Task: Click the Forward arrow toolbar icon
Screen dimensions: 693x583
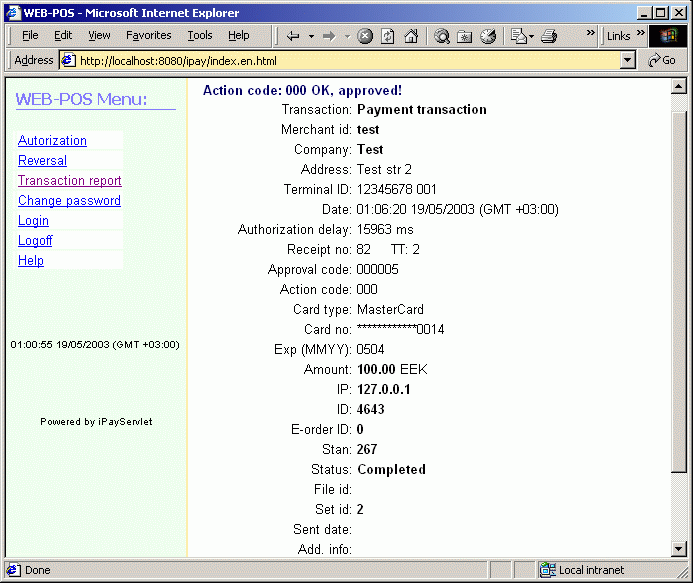Action: pos(329,36)
